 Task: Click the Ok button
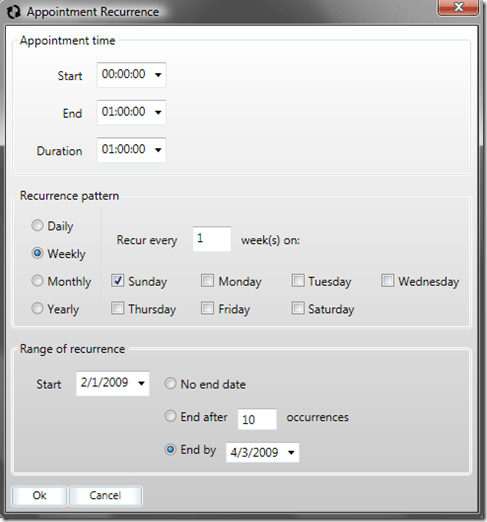(x=39, y=496)
